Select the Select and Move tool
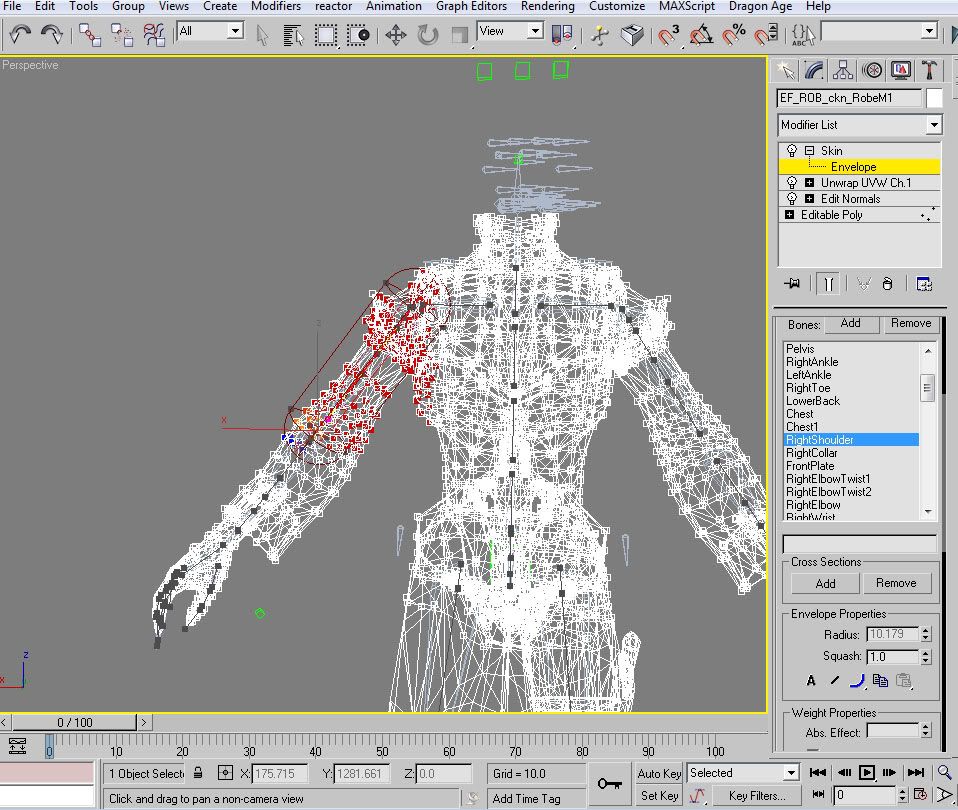 [x=395, y=35]
